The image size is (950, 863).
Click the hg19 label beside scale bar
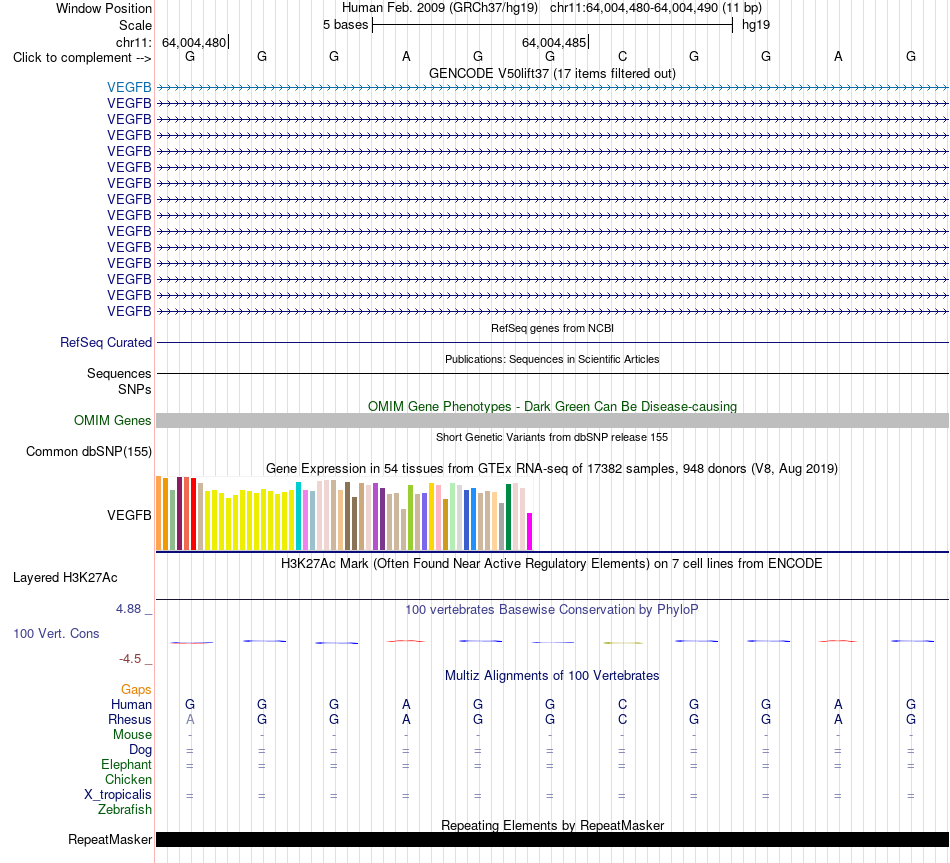point(756,25)
